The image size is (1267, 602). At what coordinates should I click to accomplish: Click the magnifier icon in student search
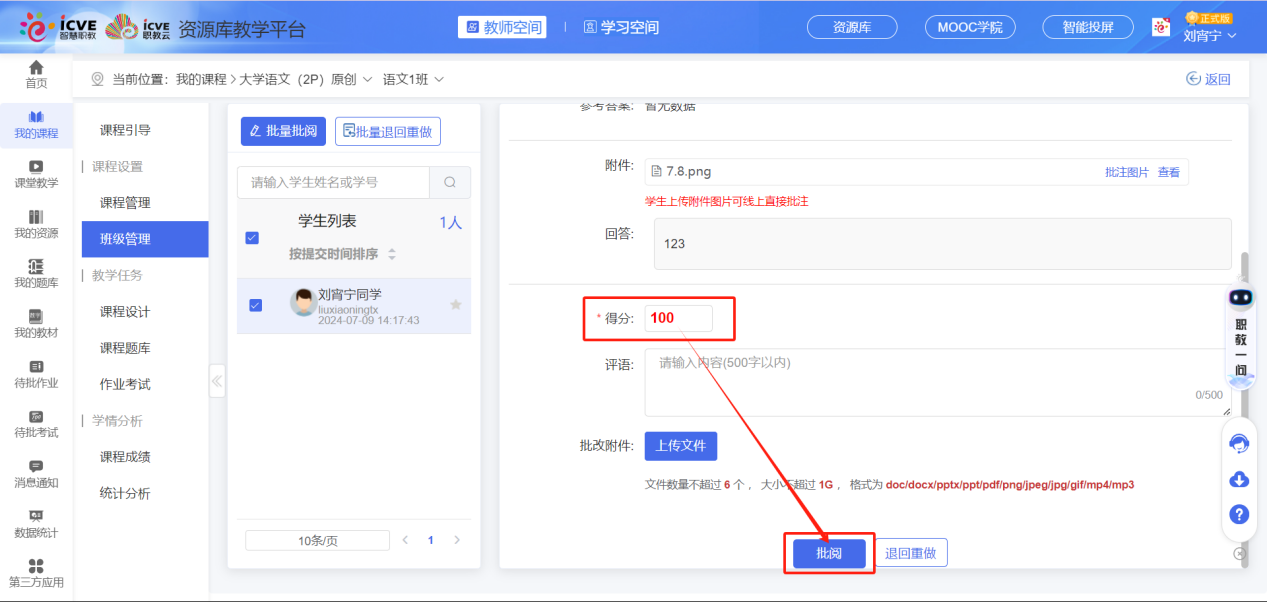coord(449,182)
